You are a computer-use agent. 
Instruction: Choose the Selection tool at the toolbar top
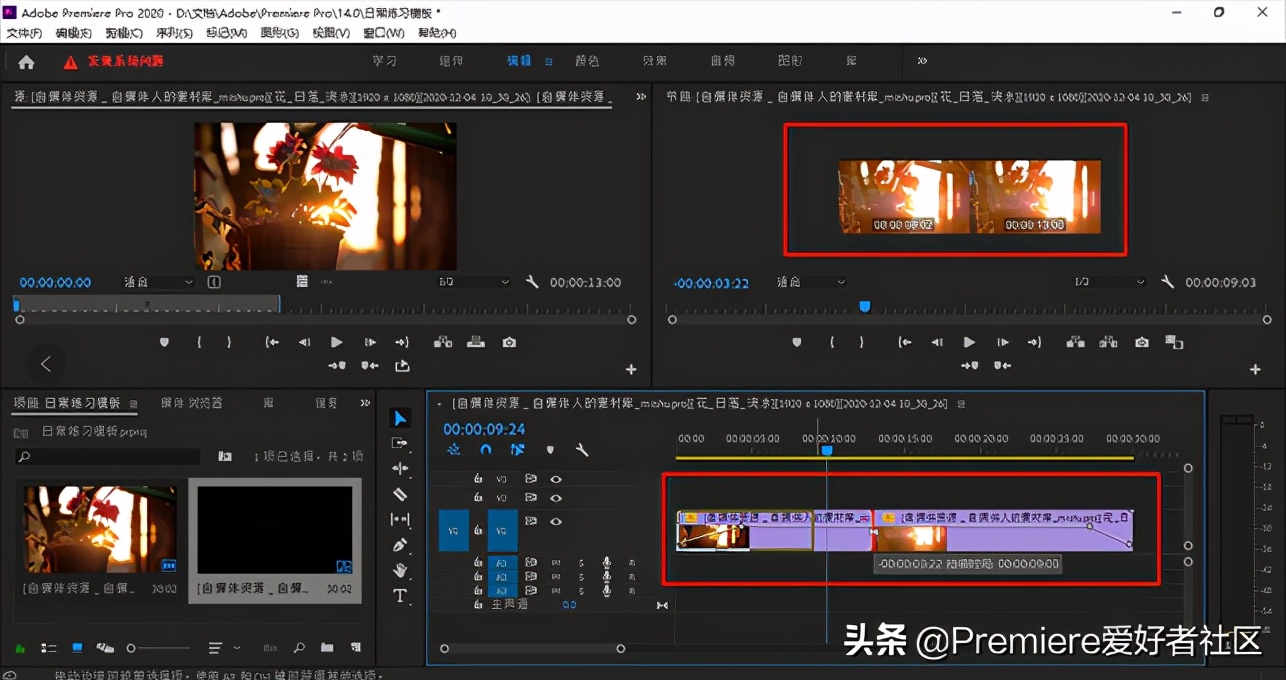[400, 416]
